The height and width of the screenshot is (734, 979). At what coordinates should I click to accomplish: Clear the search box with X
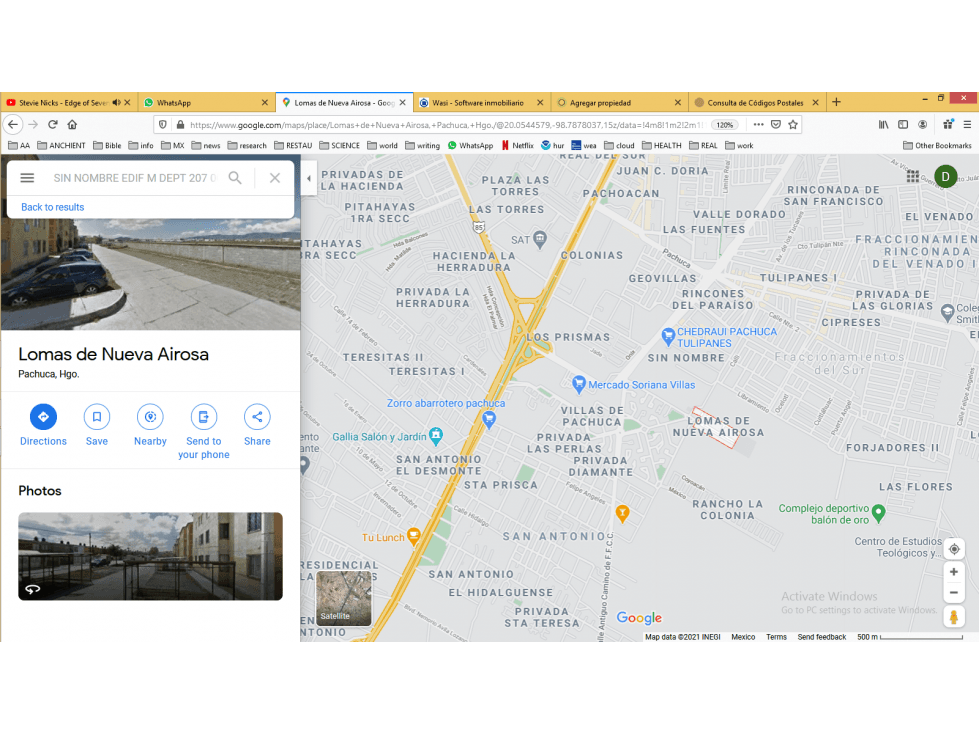(x=275, y=178)
